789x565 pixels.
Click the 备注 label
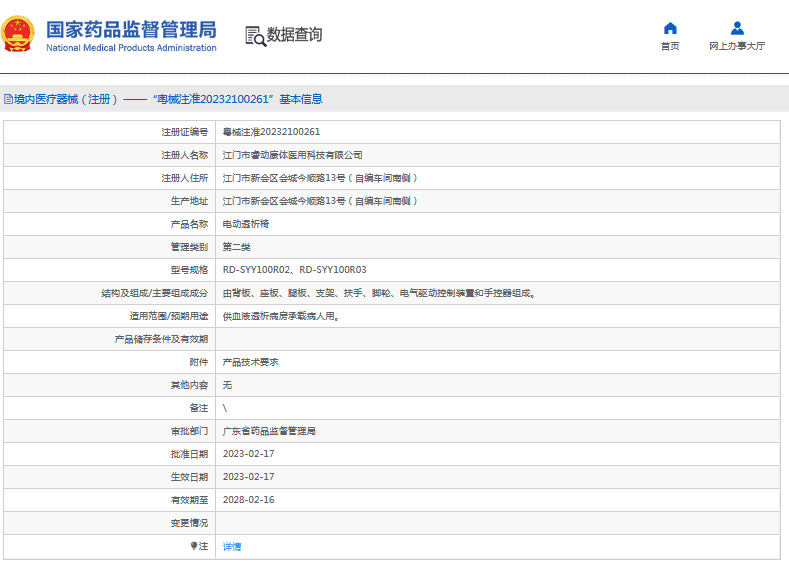click(x=199, y=409)
